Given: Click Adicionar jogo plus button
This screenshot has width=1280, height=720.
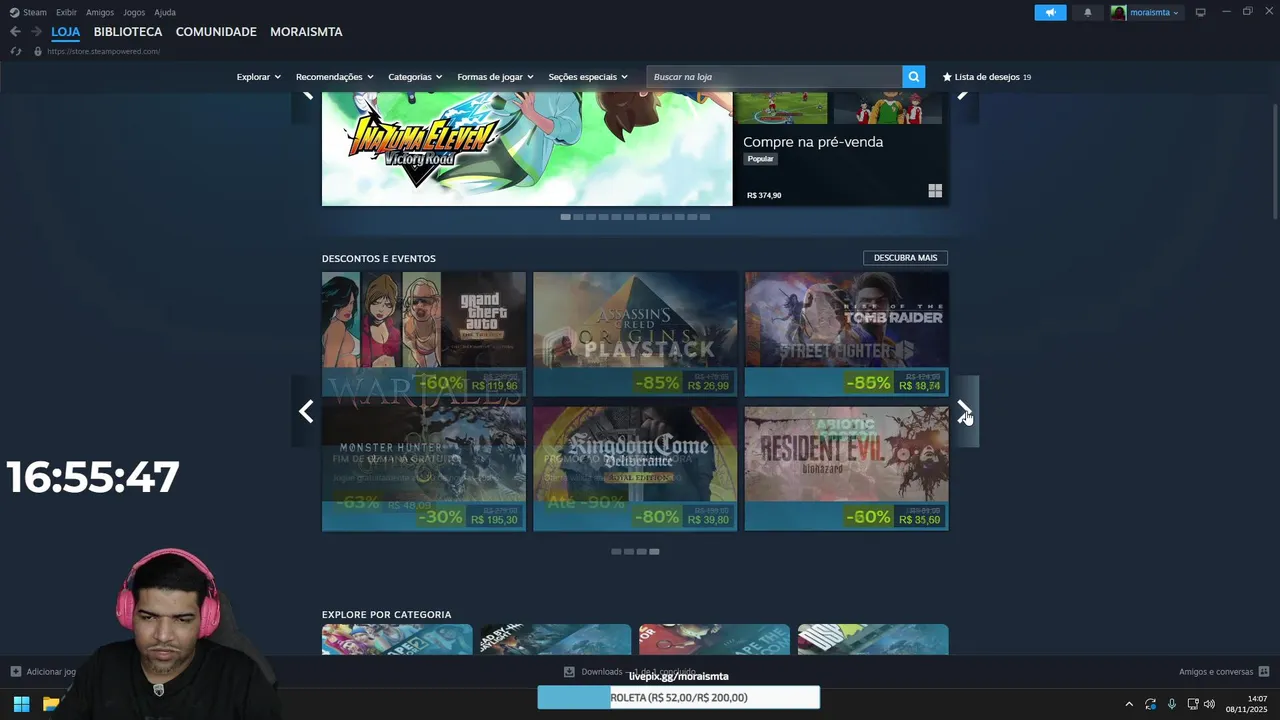Looking at the screenshot, I should pos(15,672).
